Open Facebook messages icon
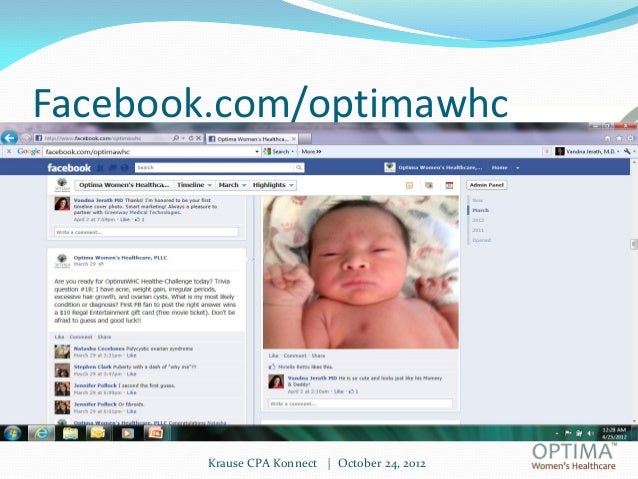The width and height of the screenshot is (638, 479). coord(113,168)
